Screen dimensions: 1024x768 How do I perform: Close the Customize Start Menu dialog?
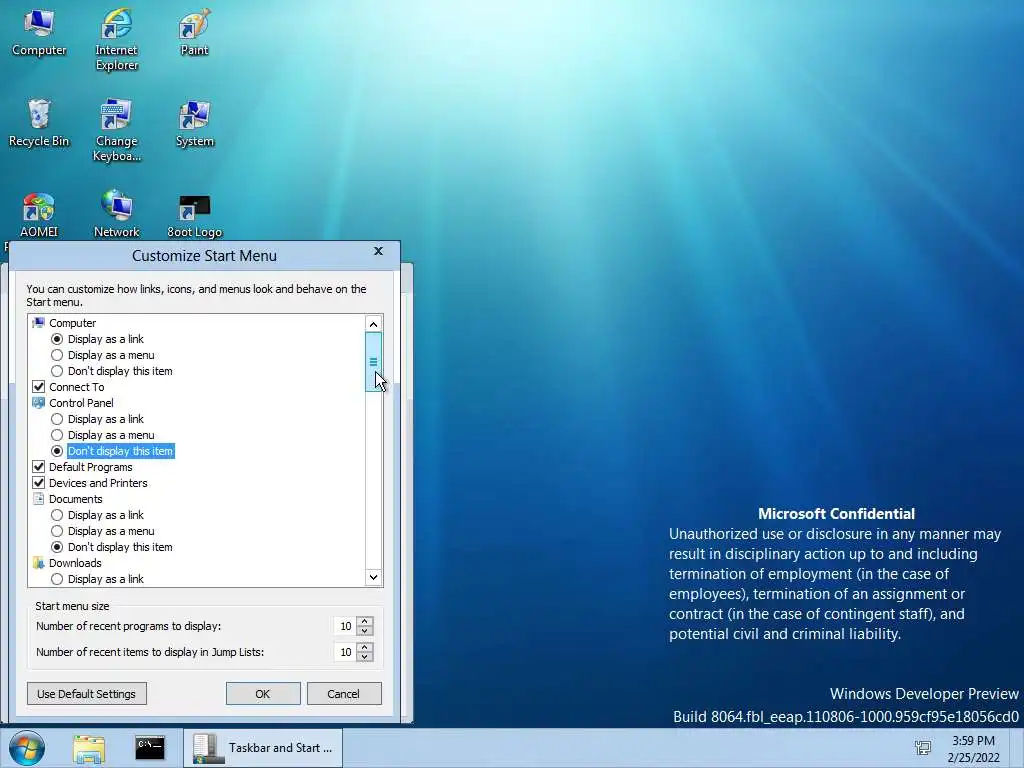[x=378, y=251]
